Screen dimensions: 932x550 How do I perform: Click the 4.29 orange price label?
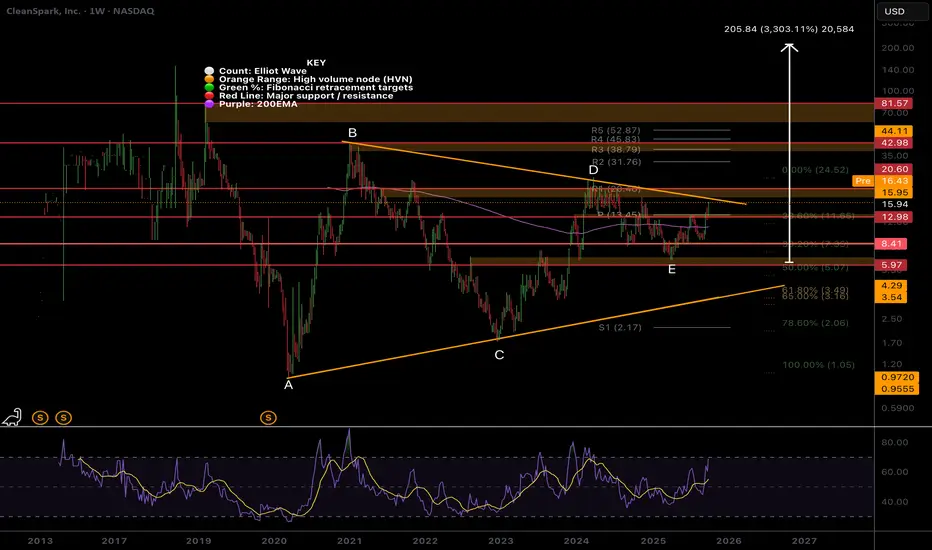(891, 286)
